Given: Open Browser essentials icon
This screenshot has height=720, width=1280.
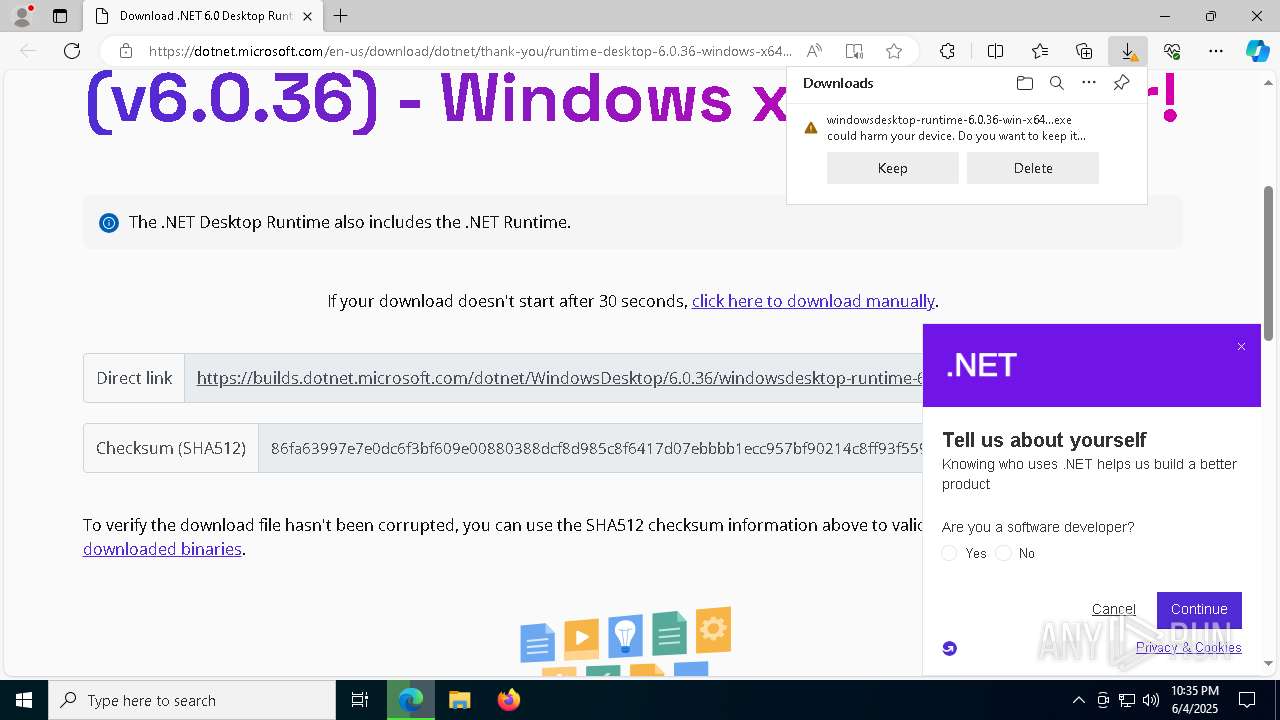Looking at the screenshot, I should (x=1172, y=51).
